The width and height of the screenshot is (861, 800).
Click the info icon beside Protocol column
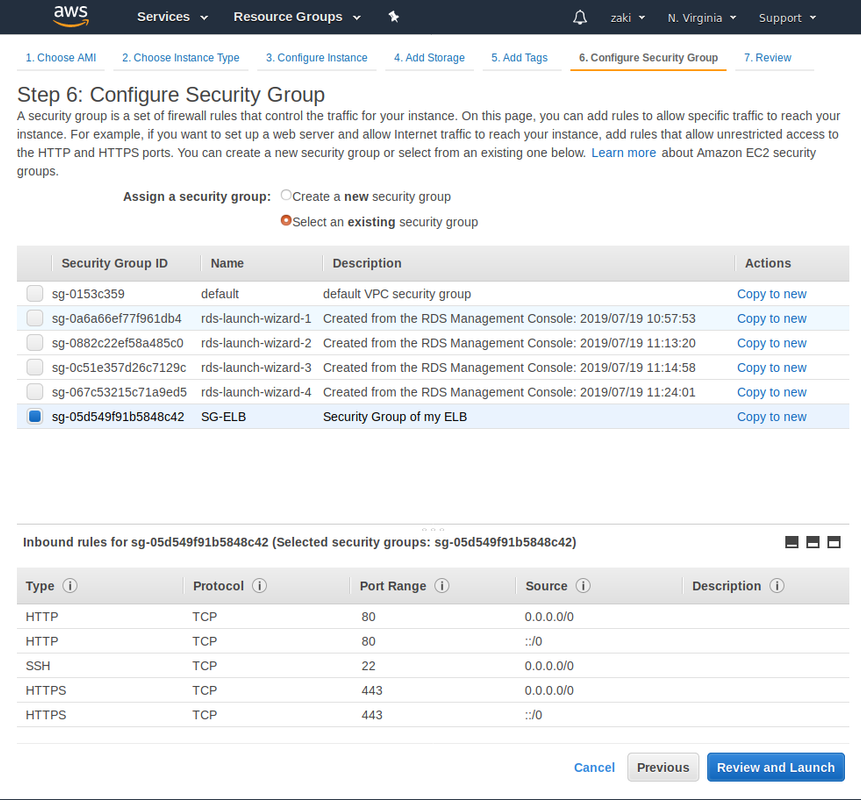point(259,586)
